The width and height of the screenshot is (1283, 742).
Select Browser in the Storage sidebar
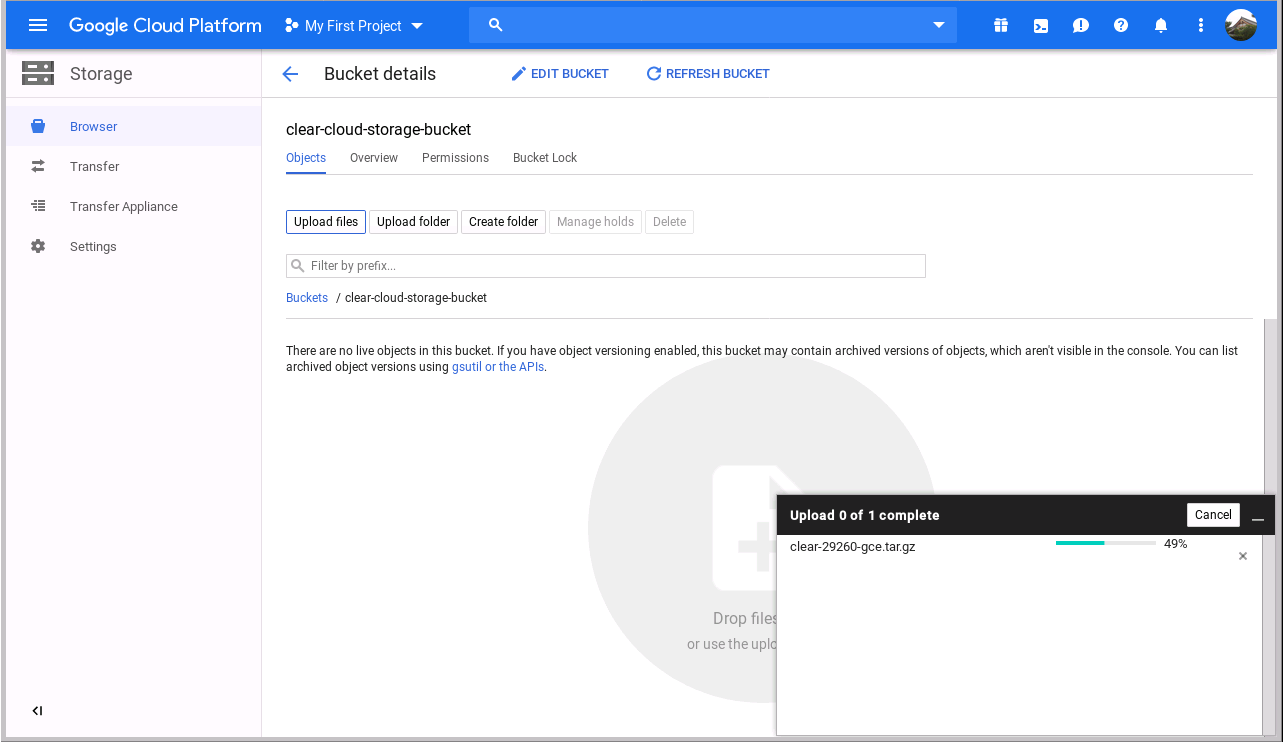[134, 127]
